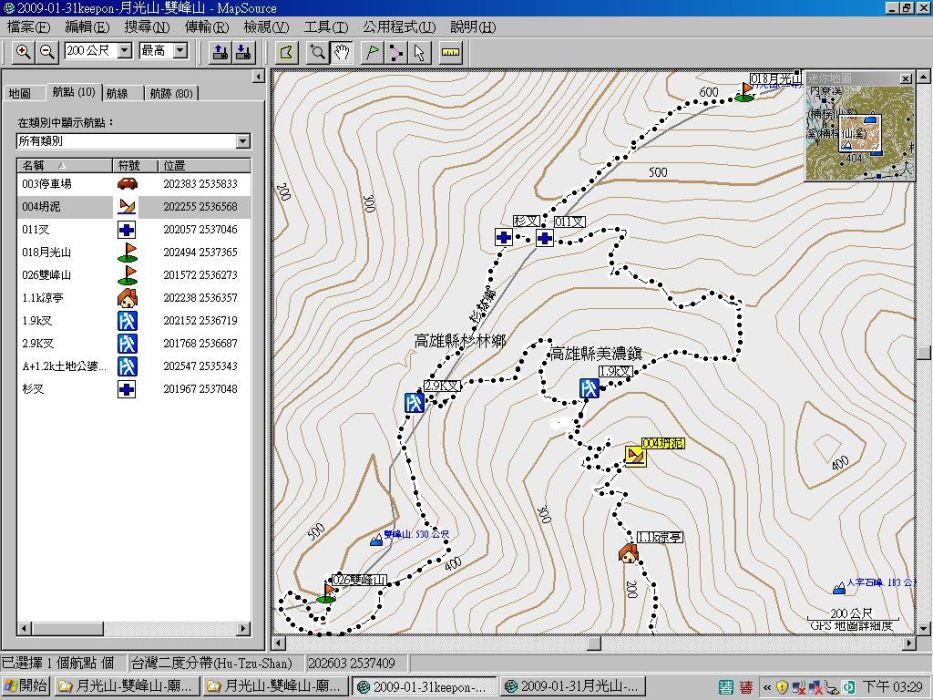The height and width of the screenshot is (700, 933).
Task: Sort waypoints by 位置 column header
Action: coord(203,165)
